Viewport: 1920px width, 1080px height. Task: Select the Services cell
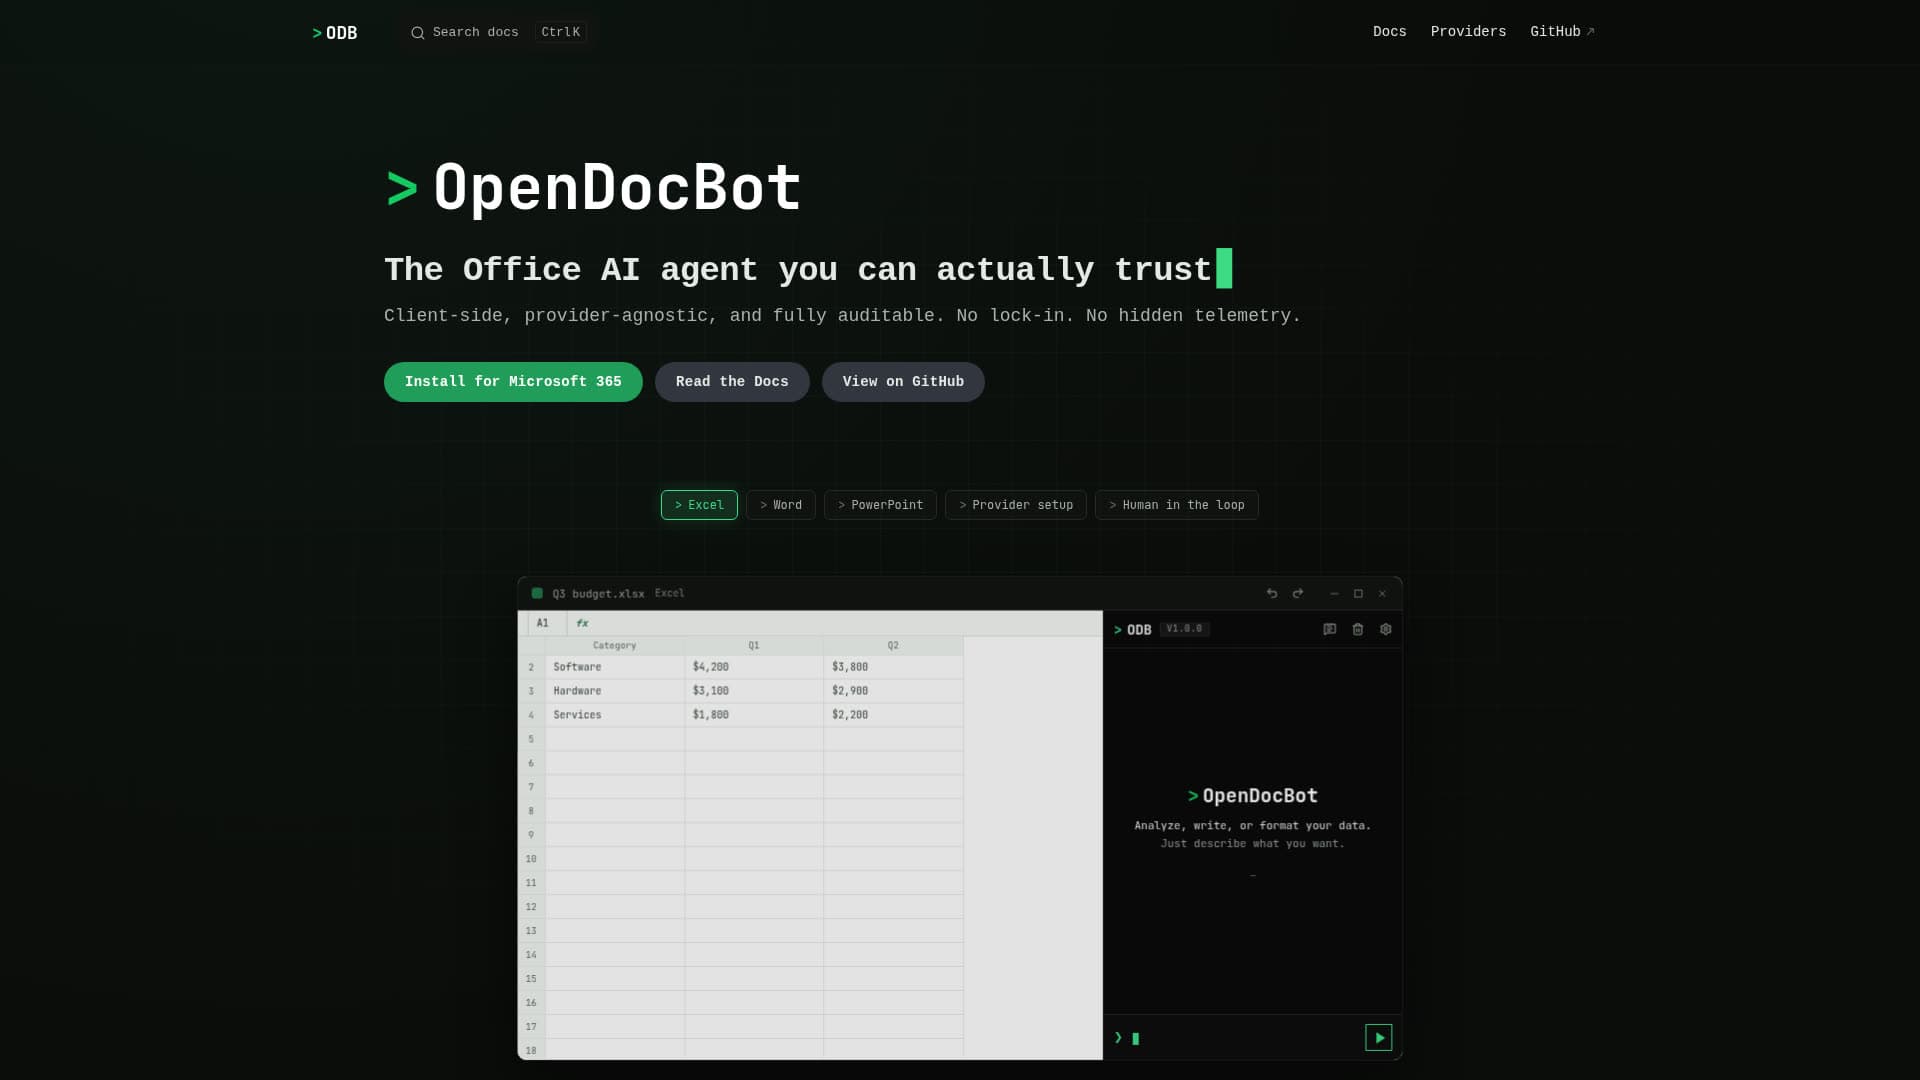[x=614, y=715]
